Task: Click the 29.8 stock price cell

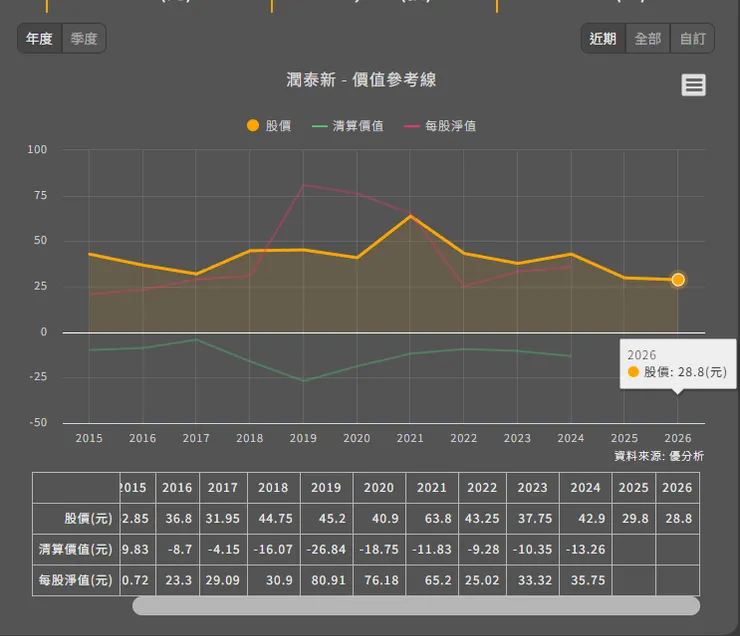Action: click(x=634, y=519)
